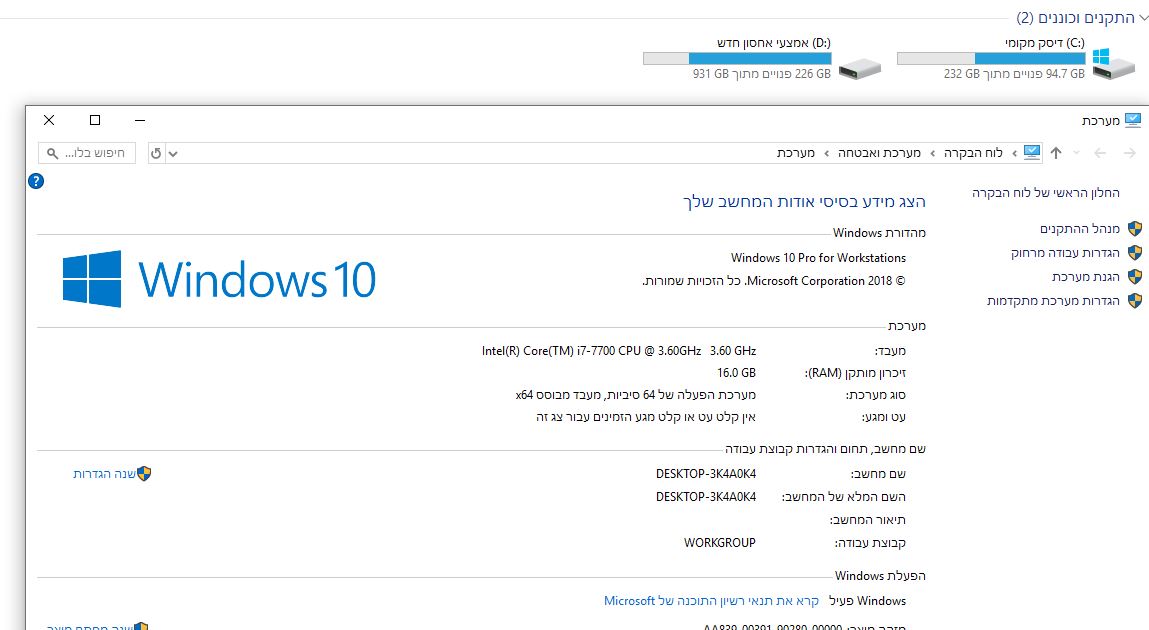
Task: Click the "Windows 10 Pro for Workstations" text
Action: (818, 258)
